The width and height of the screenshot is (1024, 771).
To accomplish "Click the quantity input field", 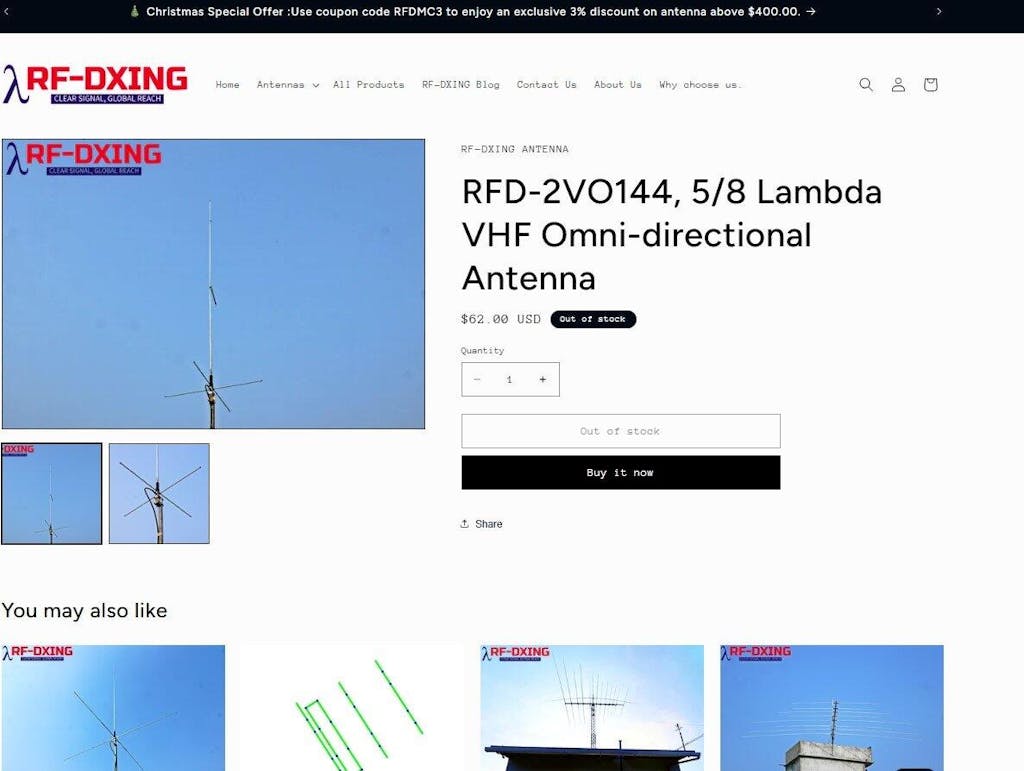I will (x=509, y=379).
